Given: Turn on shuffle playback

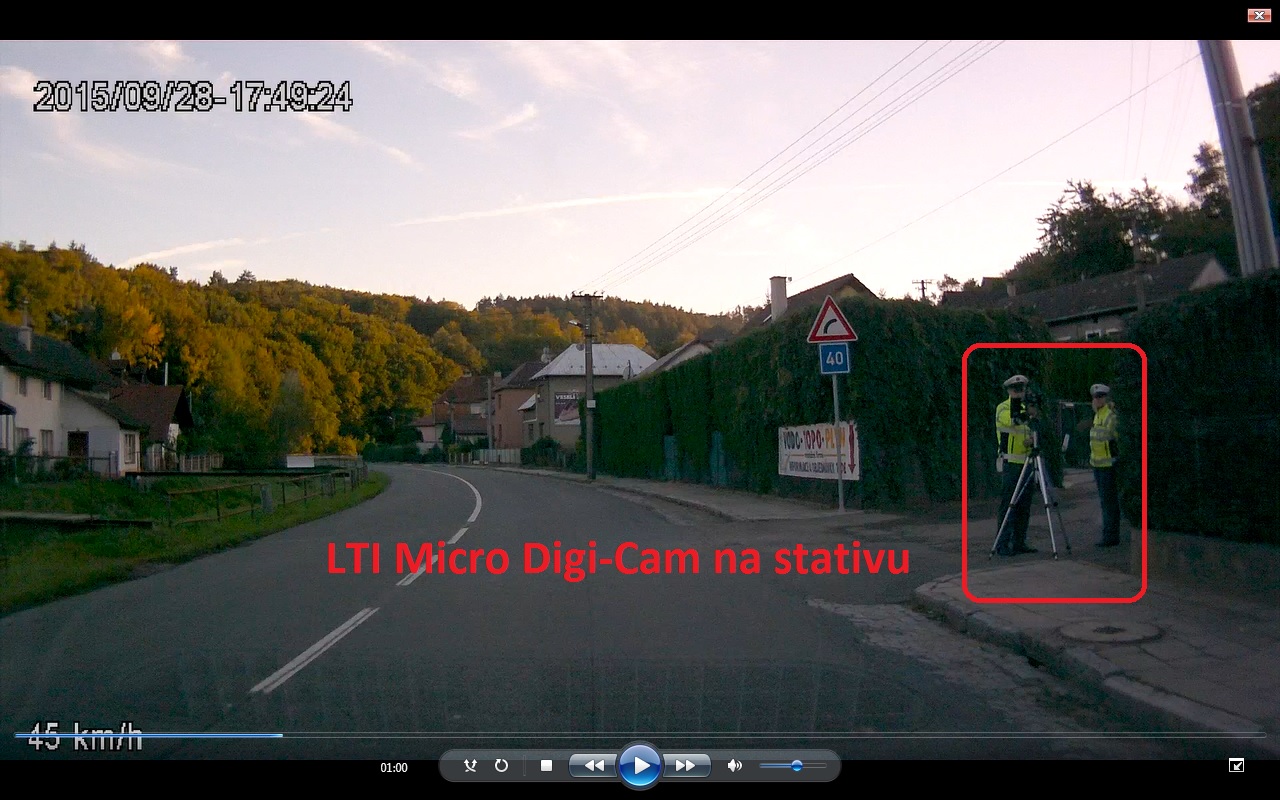Looking at the screenshot, I should (x=470, y=766).
